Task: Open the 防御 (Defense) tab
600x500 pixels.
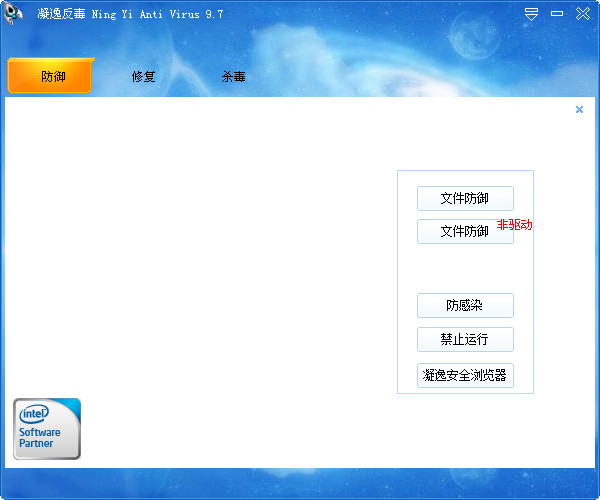Action: [x=50, y=76]
